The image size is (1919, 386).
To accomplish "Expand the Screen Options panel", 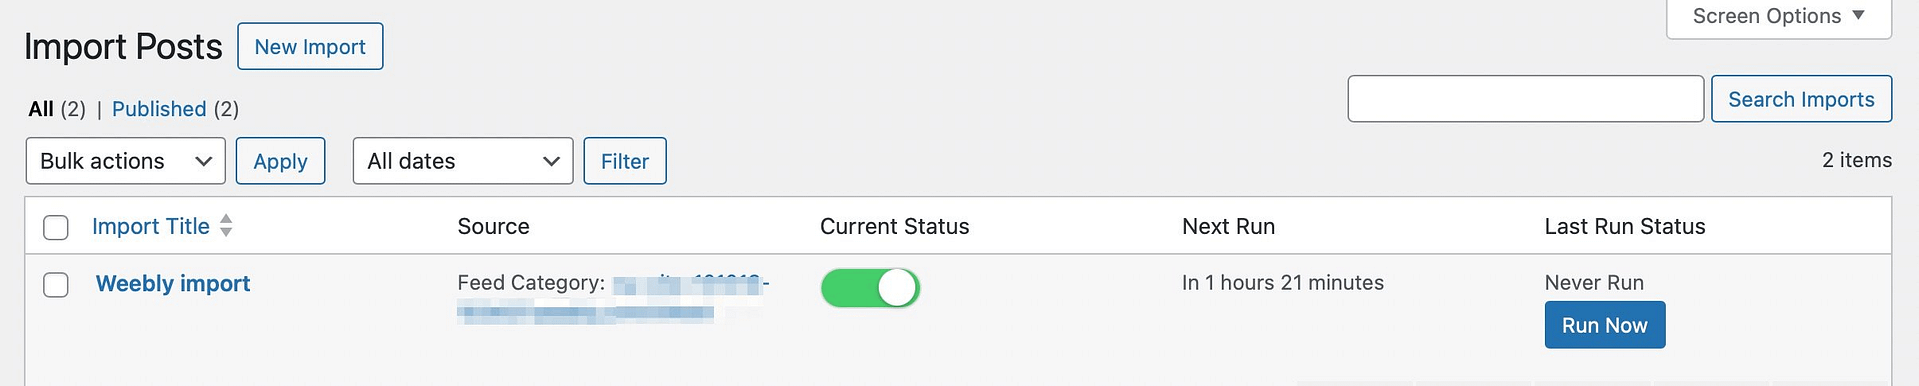I will [x=1779, y=17].
